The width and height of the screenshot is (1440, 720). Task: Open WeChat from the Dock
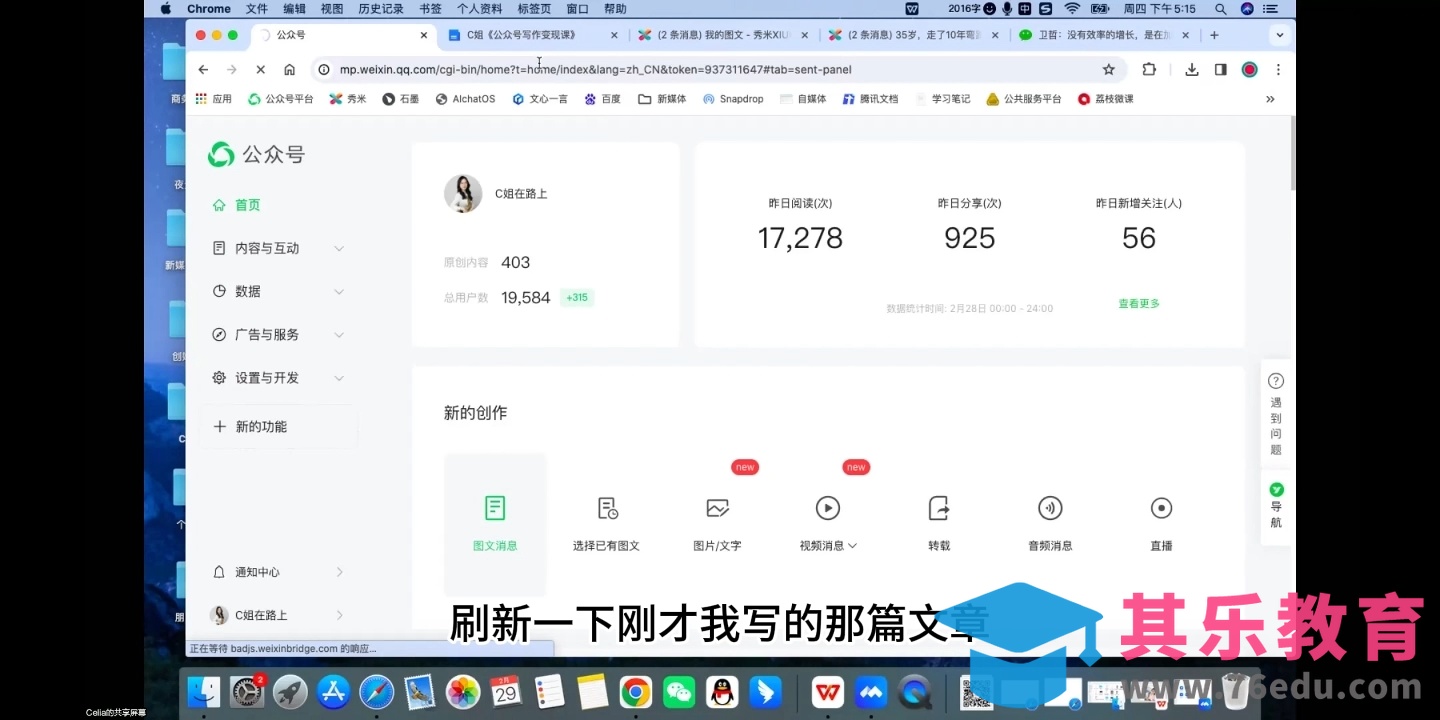click(679, 692)
